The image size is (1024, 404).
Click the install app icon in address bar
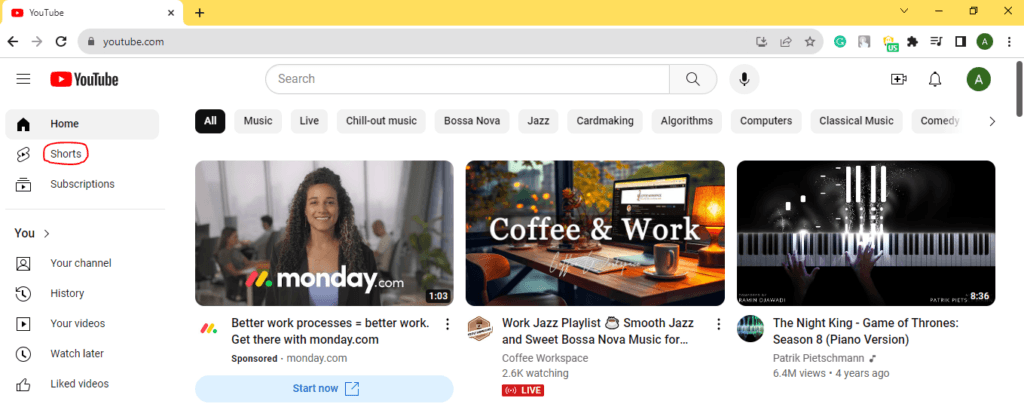(x=761, y=42)
